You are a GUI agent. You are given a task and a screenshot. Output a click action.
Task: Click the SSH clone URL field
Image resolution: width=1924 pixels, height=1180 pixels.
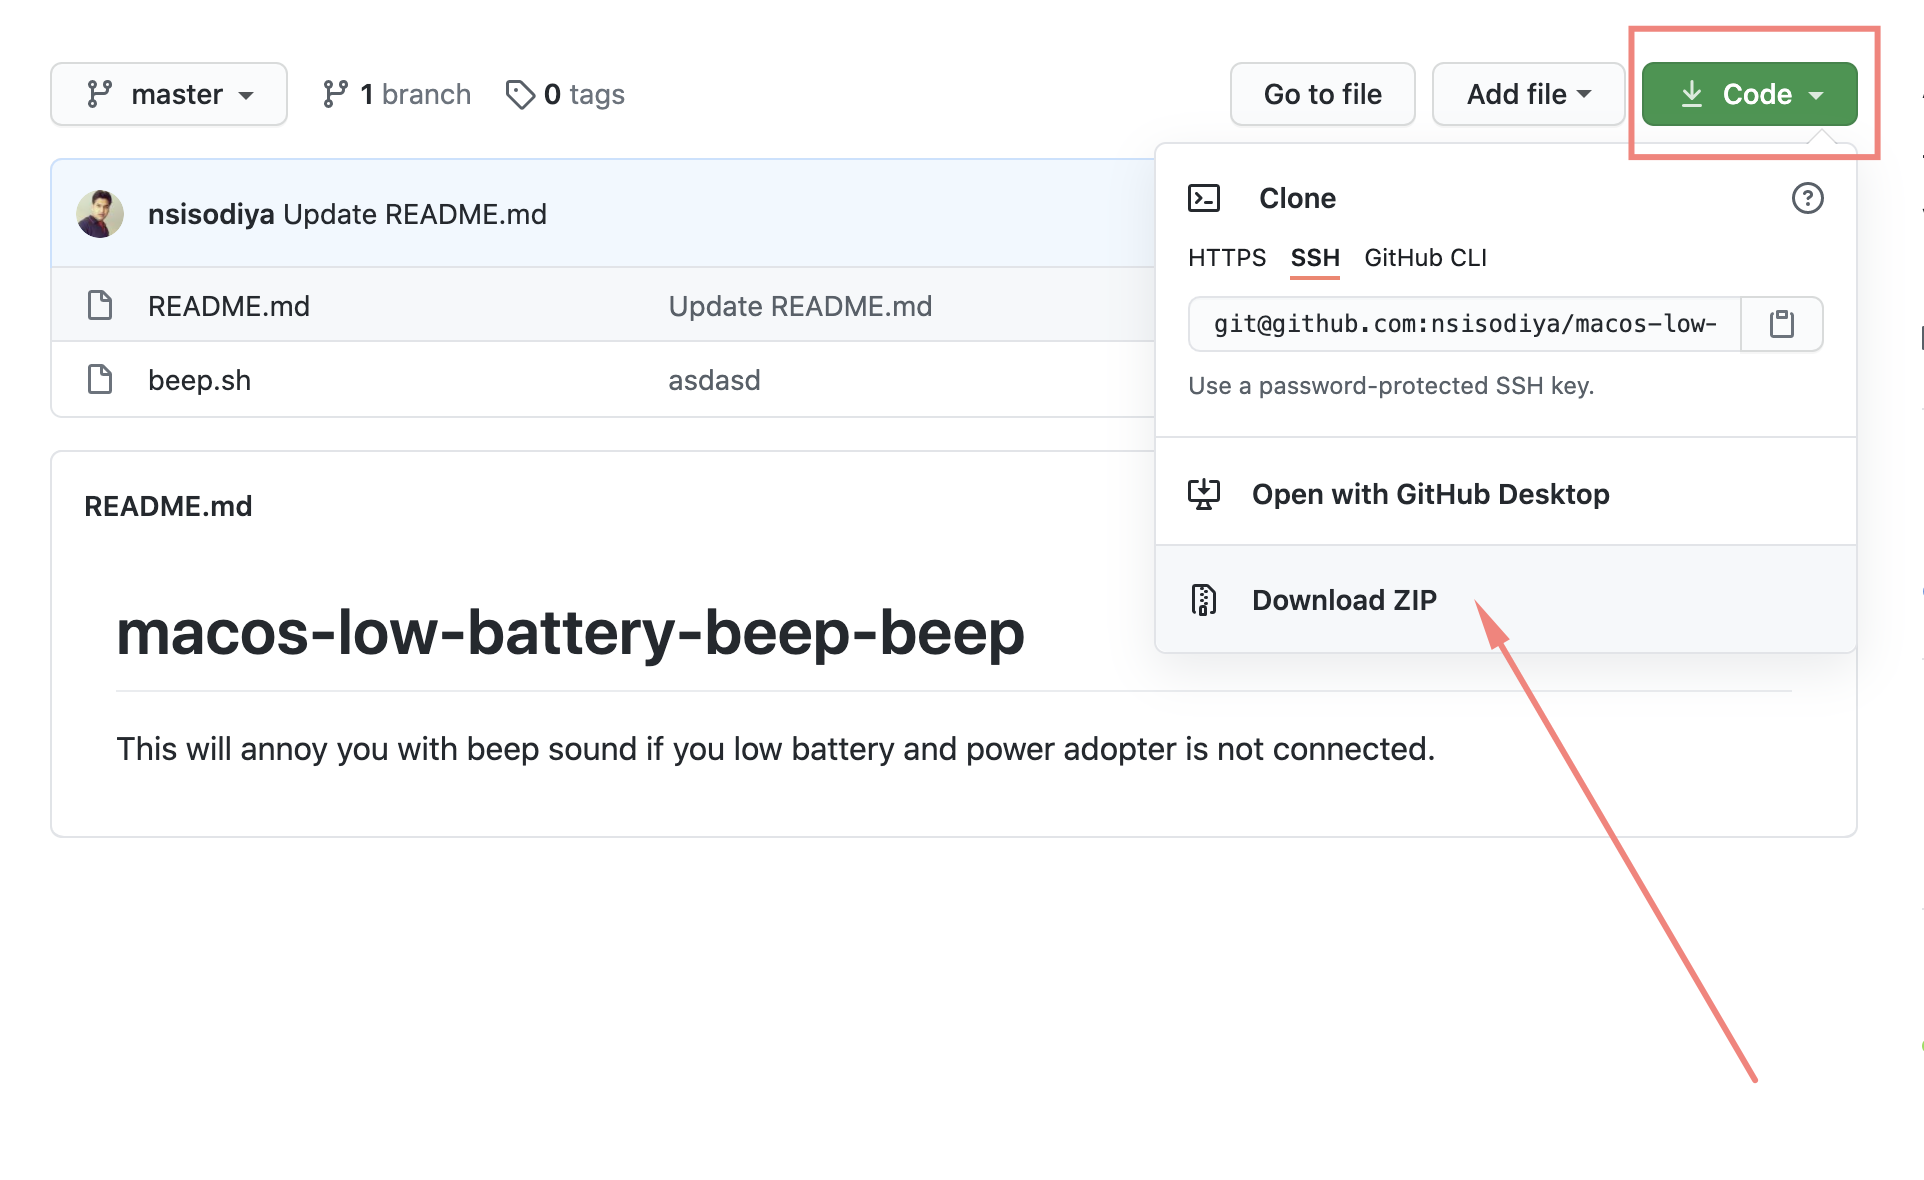(1464, 324)
